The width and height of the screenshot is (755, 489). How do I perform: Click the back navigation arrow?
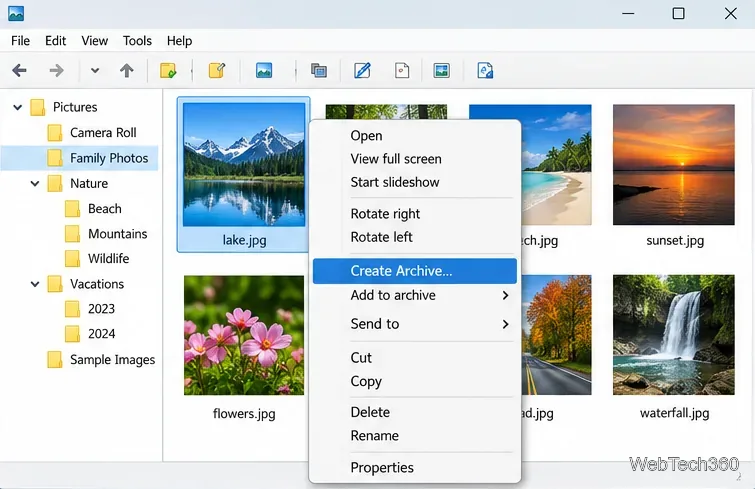pyautogui.click(x=19, y=71)
